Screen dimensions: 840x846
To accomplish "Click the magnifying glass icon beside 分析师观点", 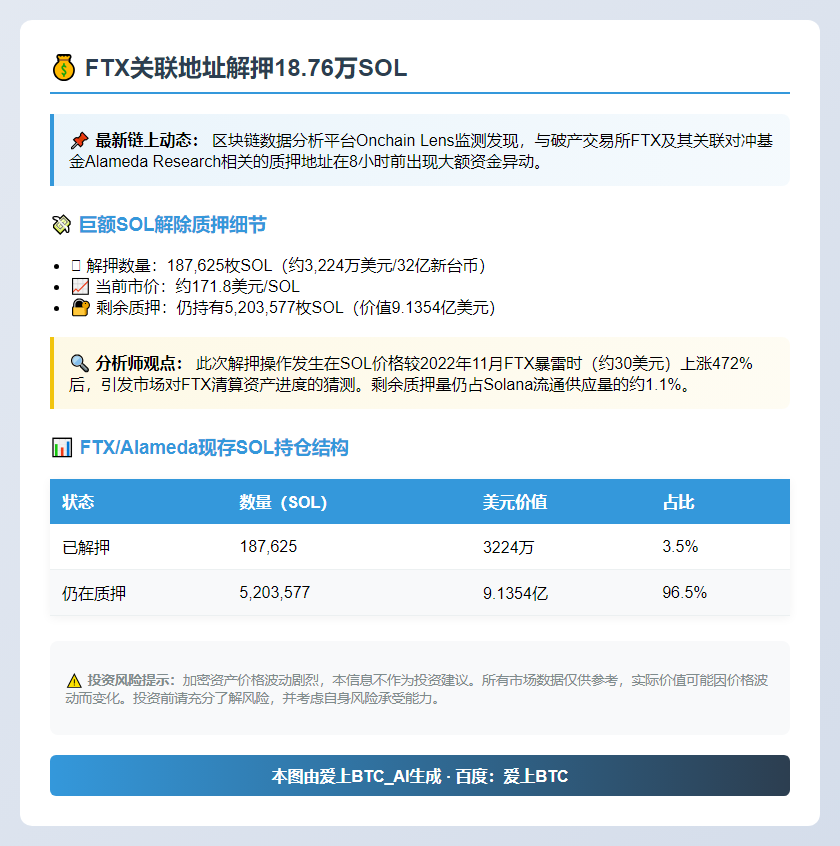I will pyautogui.click(x=79, y=363).
